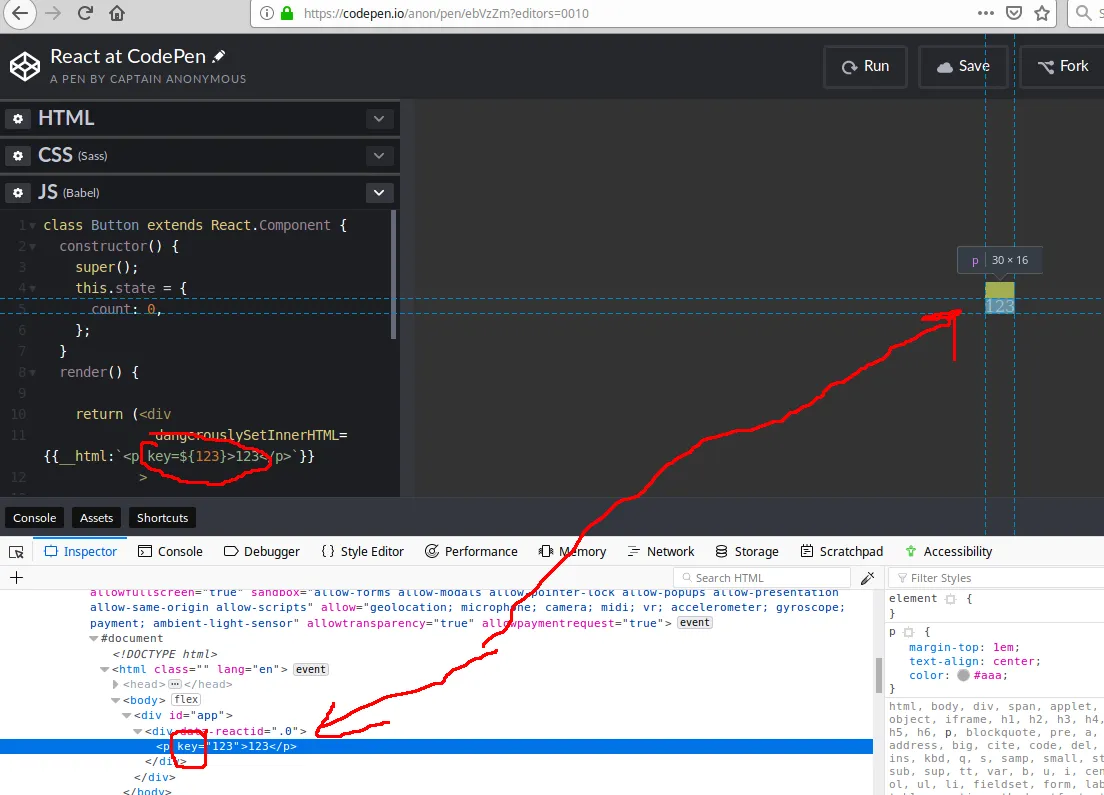Show keyboard Shortcuts button
The image size is (1104, 795).
[x=163, y=518]
